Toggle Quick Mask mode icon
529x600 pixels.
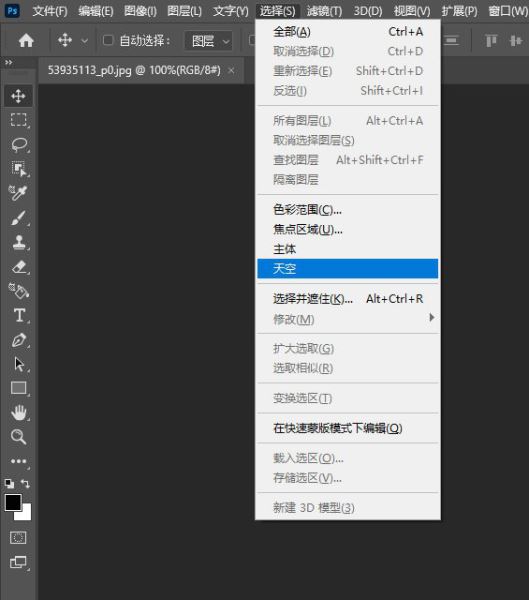18,538
